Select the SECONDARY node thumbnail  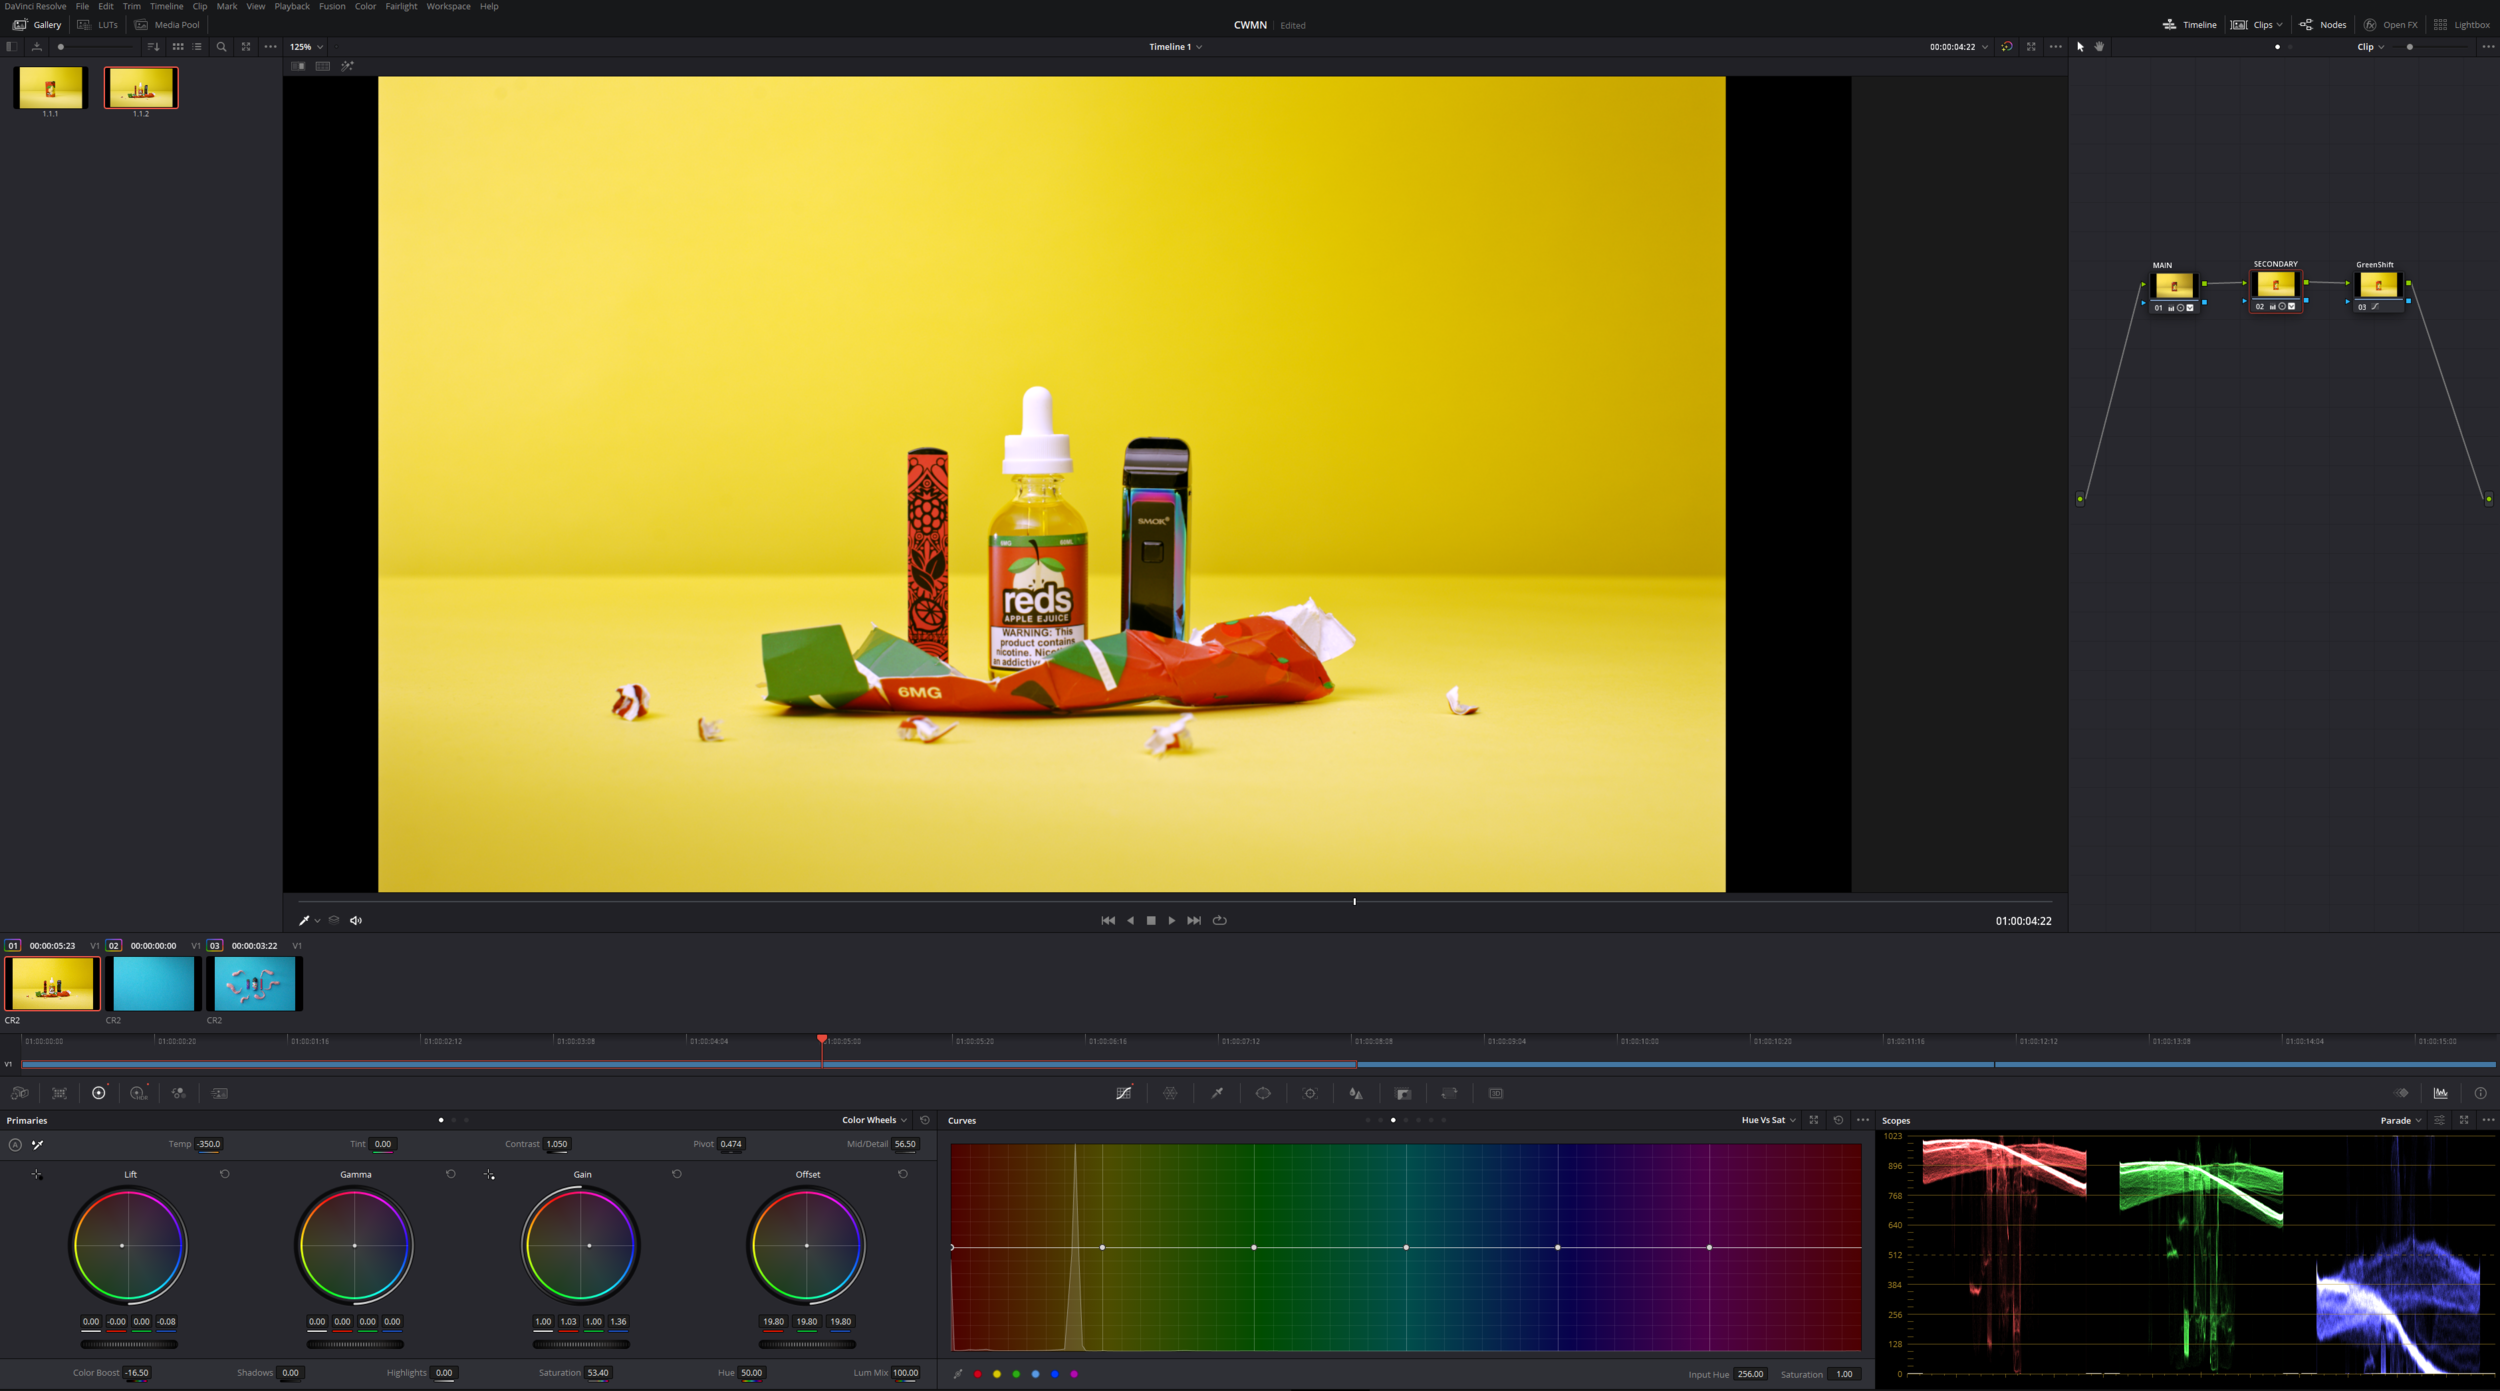[2275, 285]
